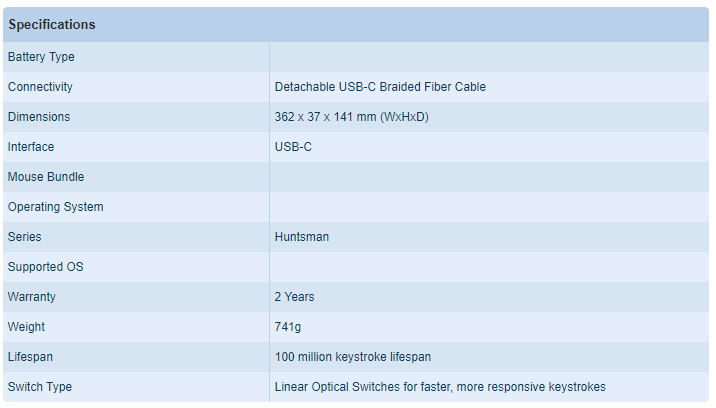Click the Dimensions row label
This screenshot has height=408, width=716.
39,117
